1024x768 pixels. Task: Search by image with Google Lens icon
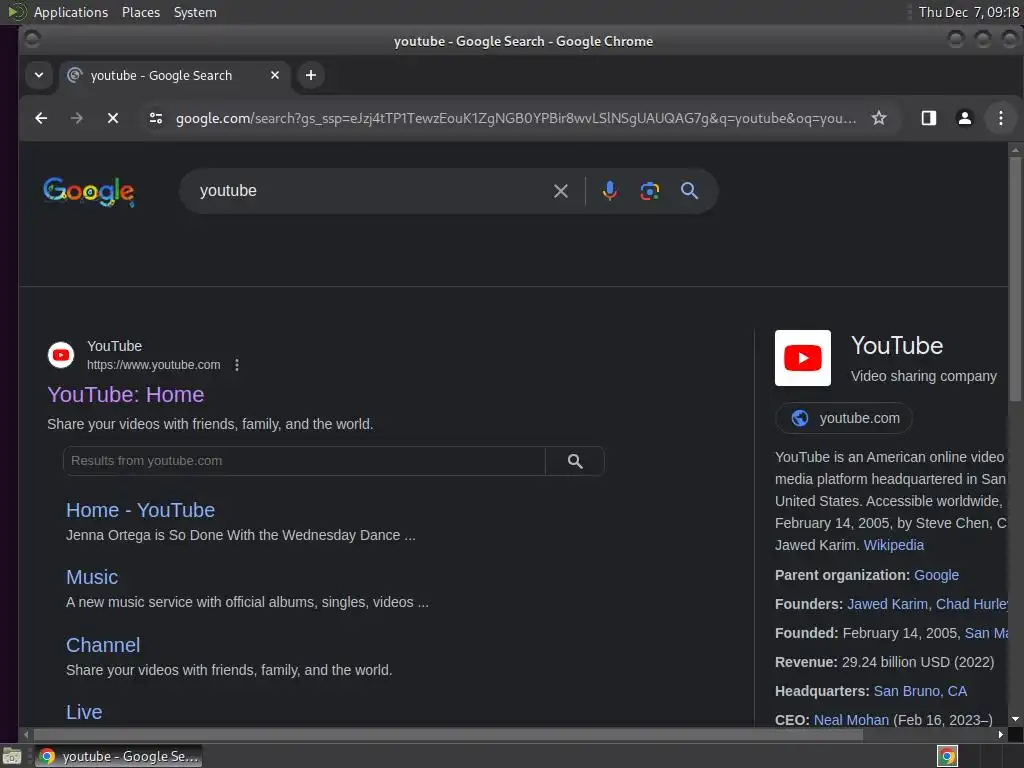(x=650, y=191)
